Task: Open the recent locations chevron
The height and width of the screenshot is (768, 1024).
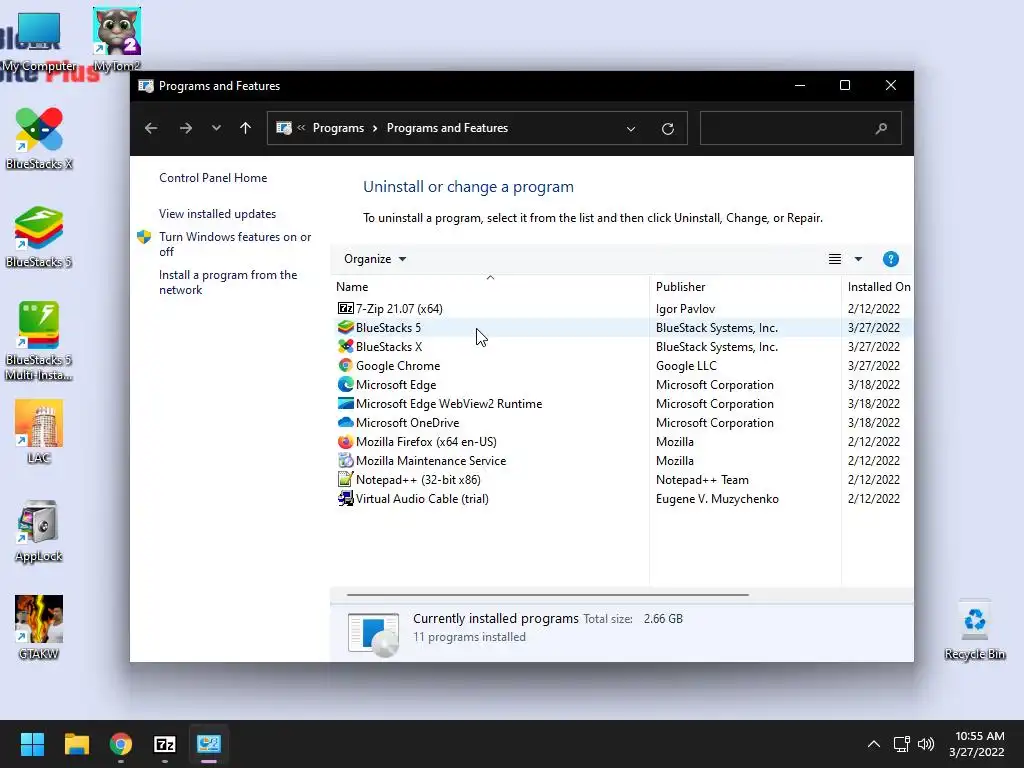Action: [216, 128]
